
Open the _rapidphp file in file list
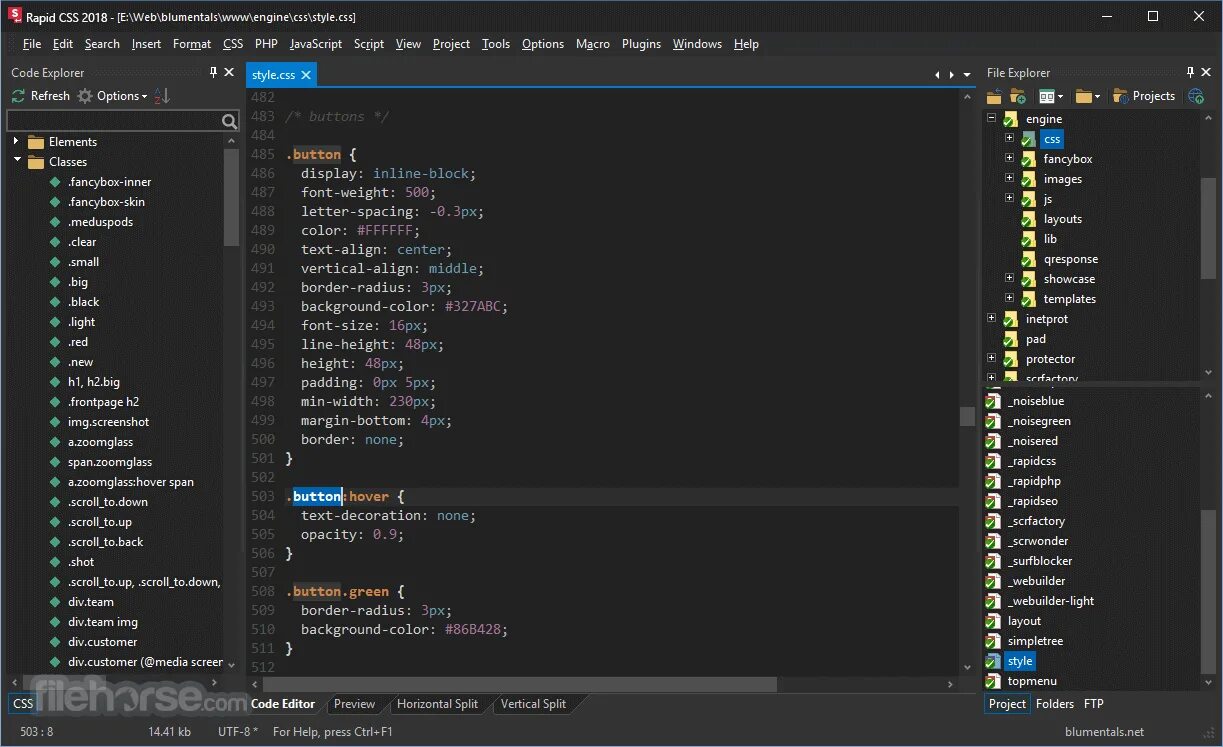(x=1034, y=481)
